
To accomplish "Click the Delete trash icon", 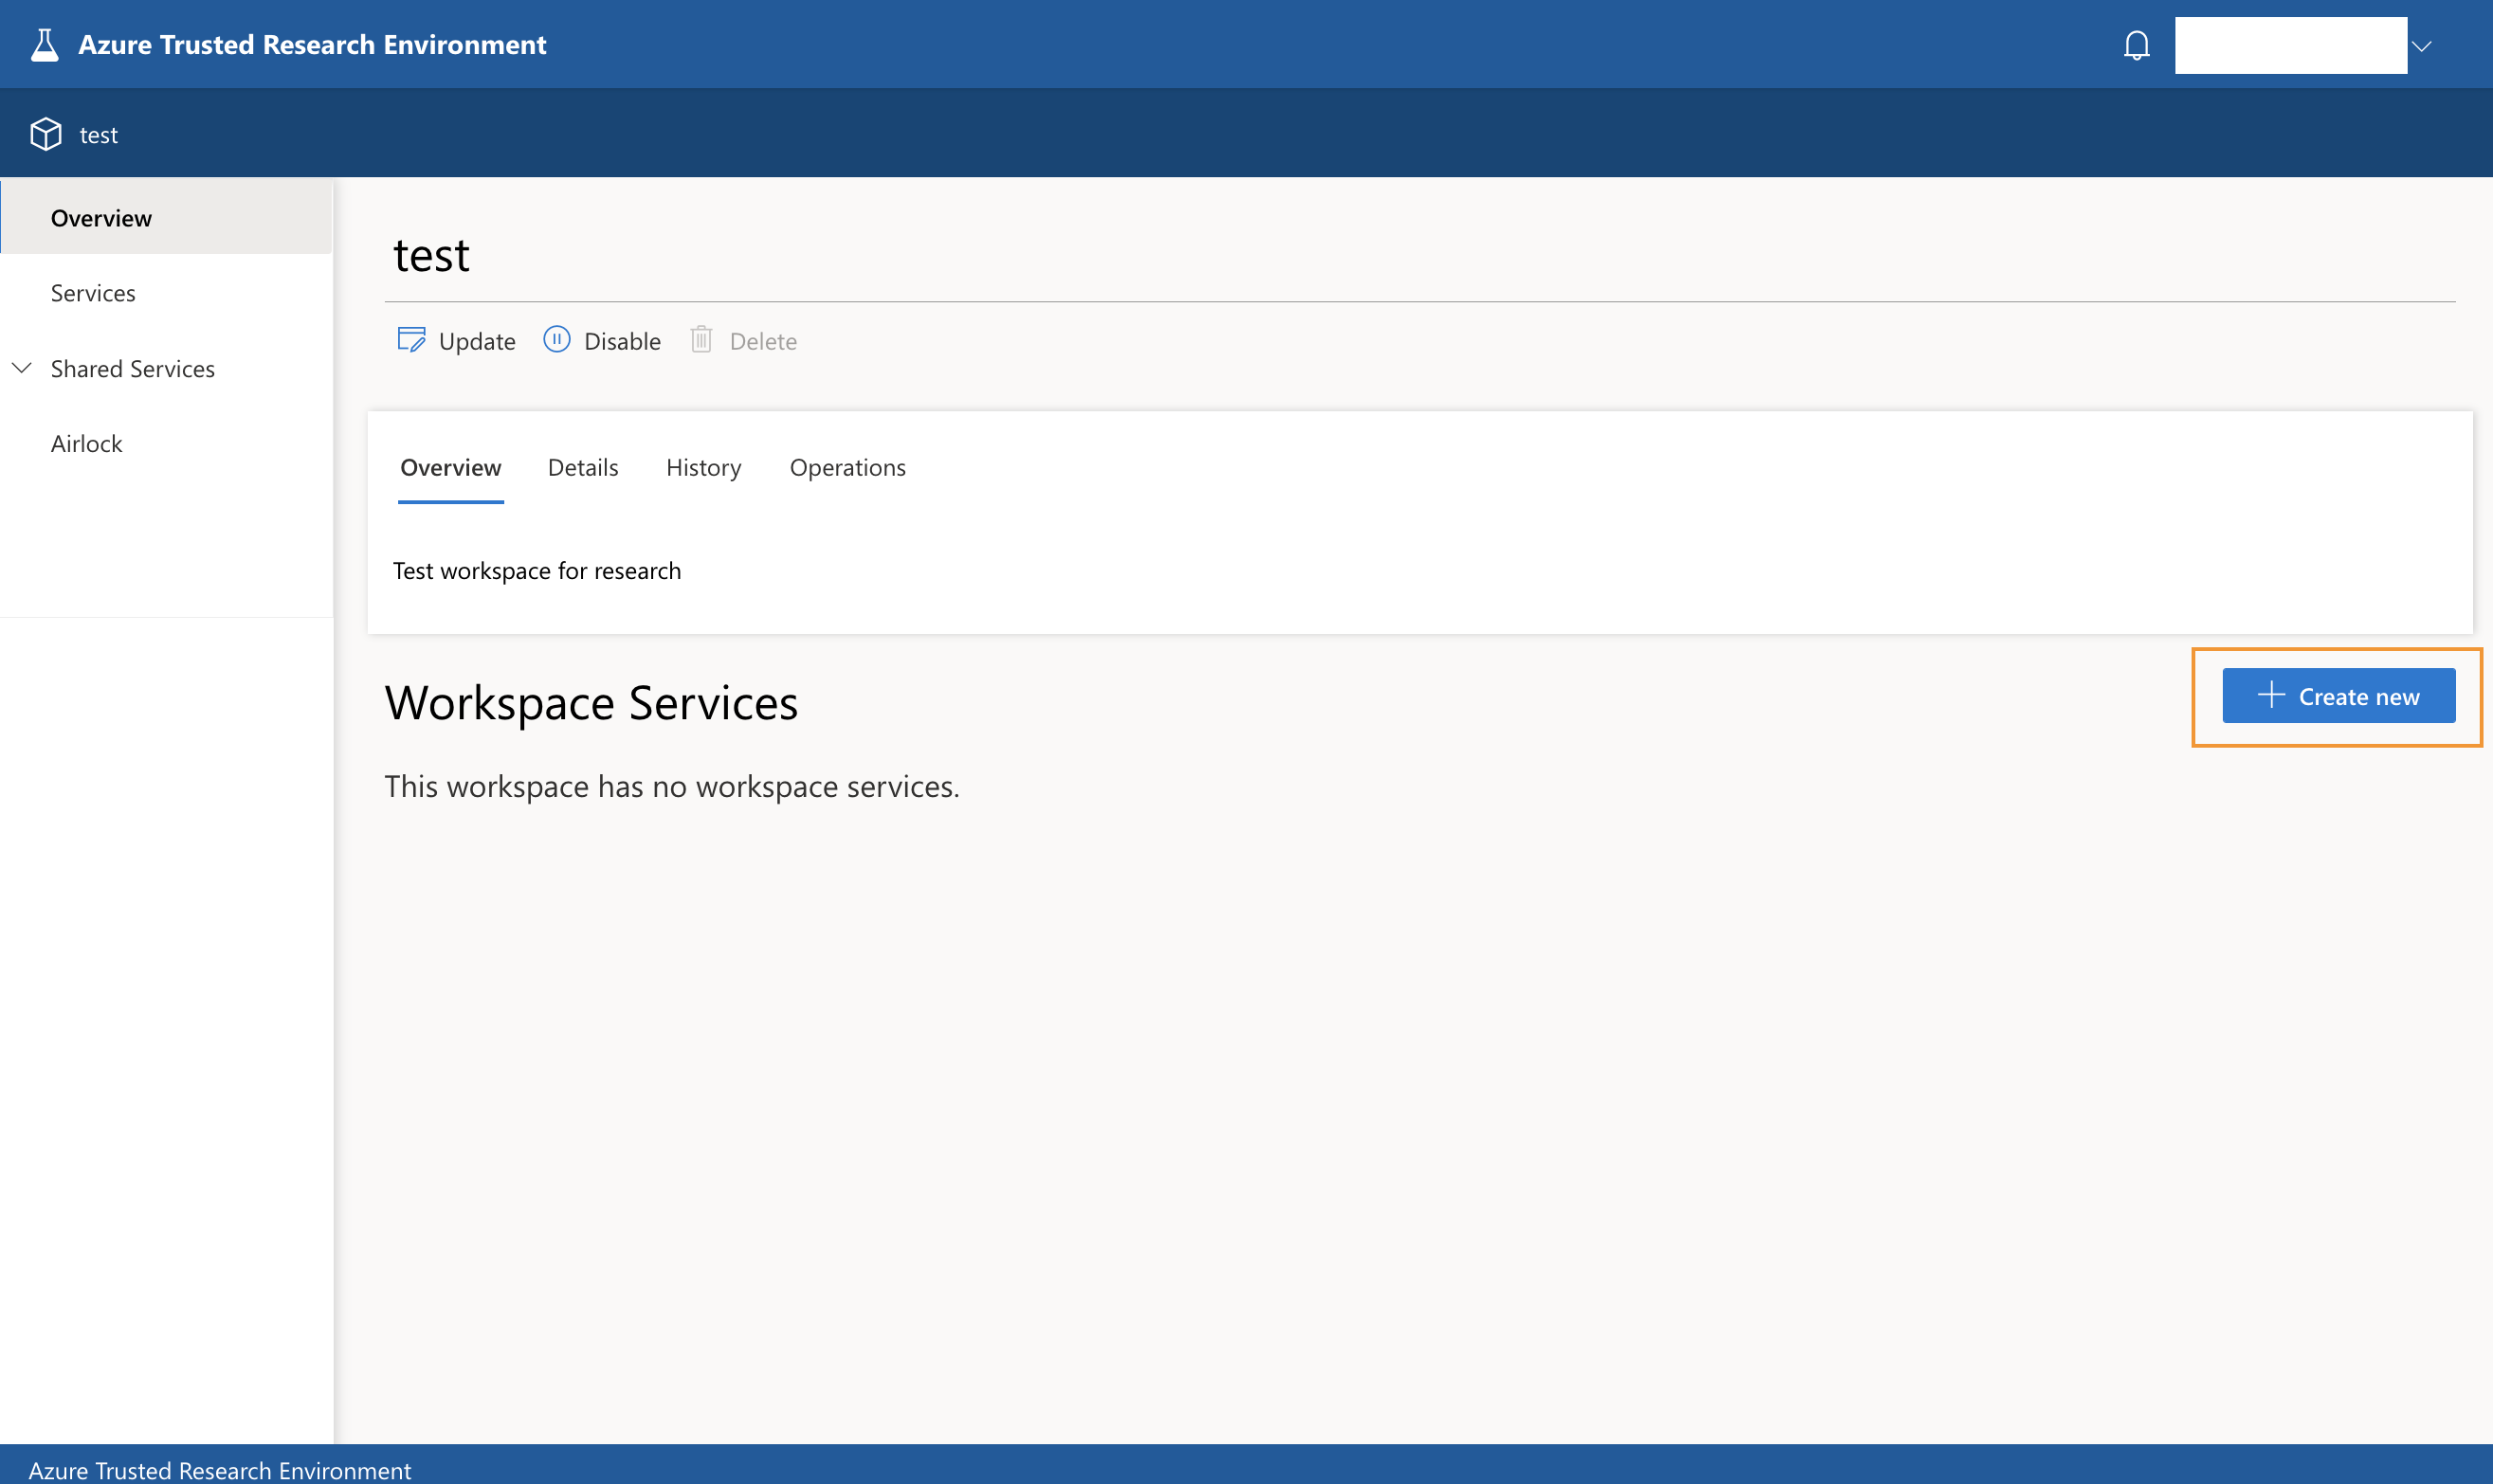I will coord(701,340).
